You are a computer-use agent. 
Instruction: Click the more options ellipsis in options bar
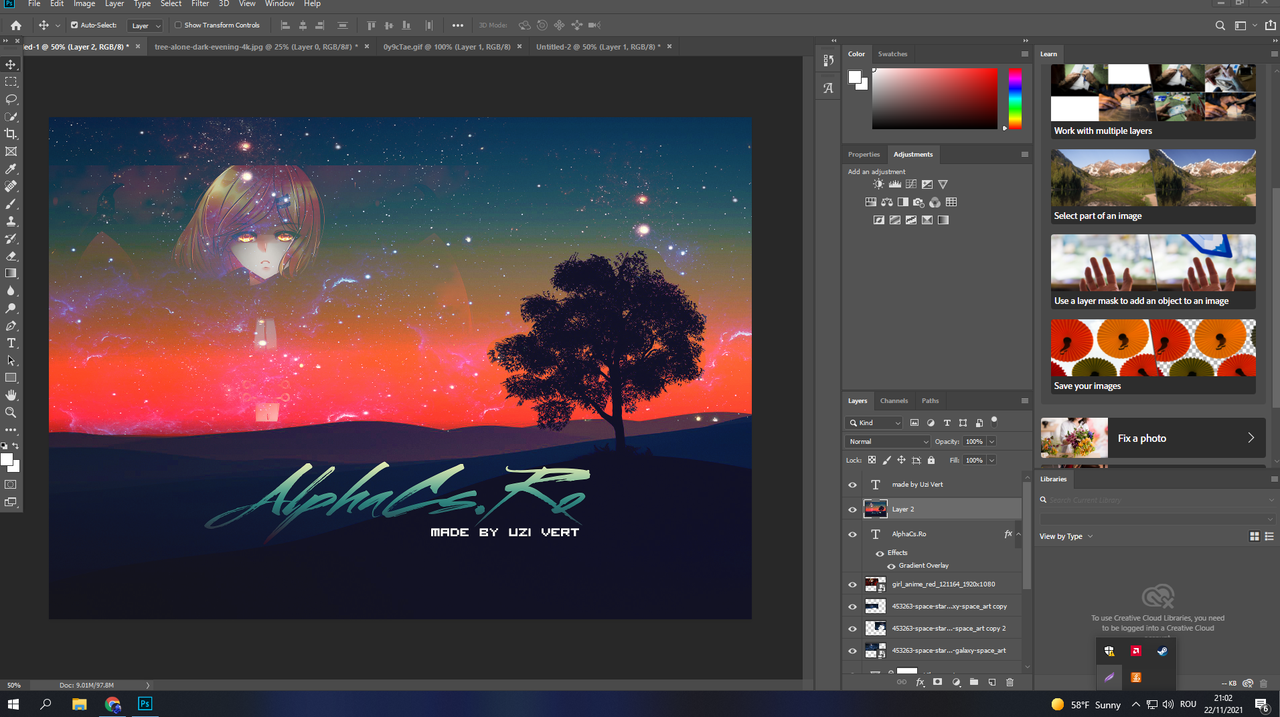(x=458, y=25)
